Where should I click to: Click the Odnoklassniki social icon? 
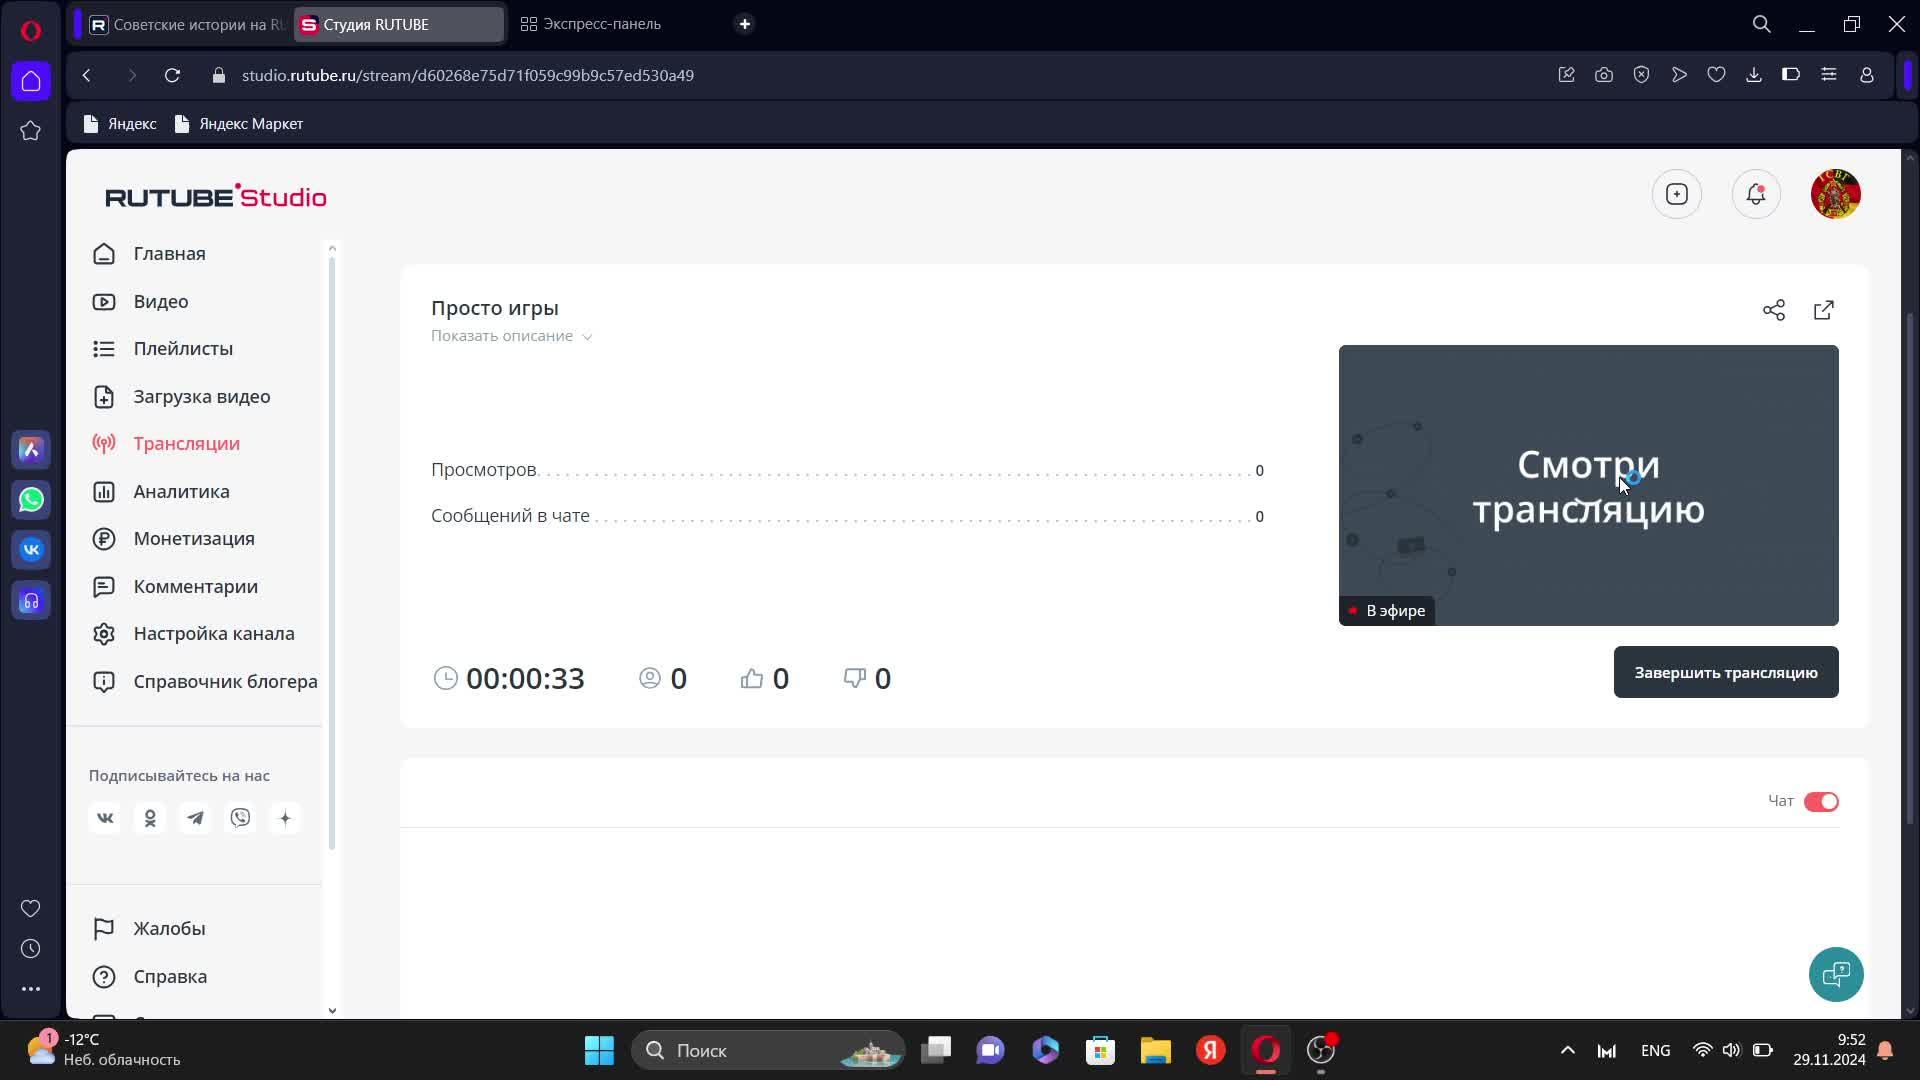coord(150,818)
